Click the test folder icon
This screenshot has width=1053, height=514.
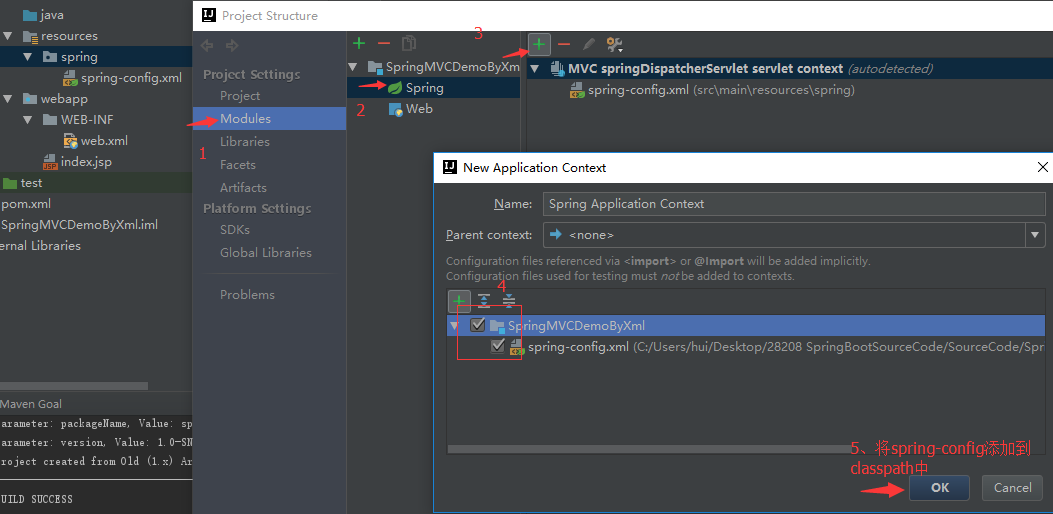click(10, 183)
